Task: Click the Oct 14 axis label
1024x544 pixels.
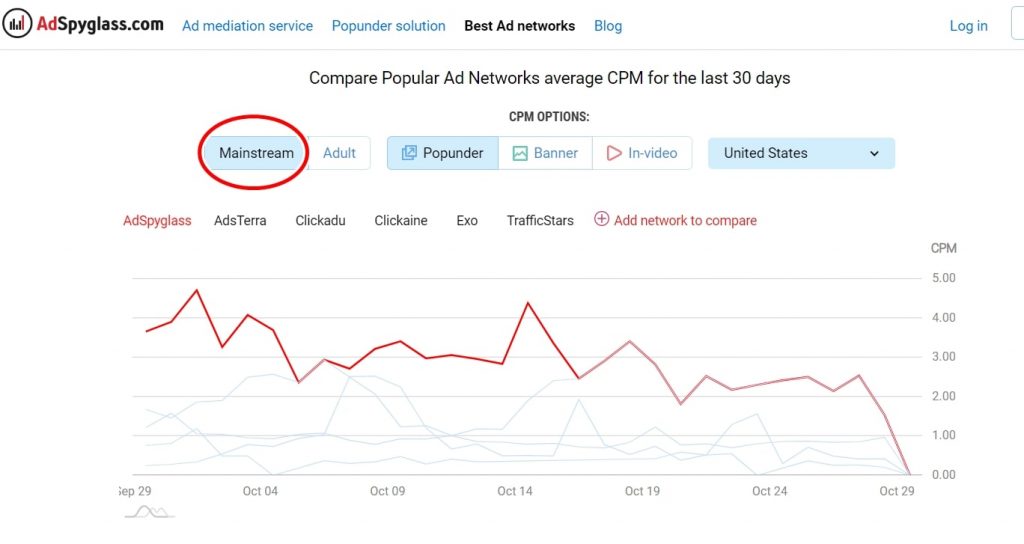Action: [x=515, y=491]
